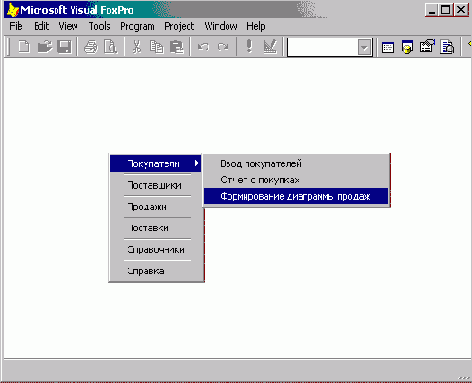The image size is (472, 383).
Task: Click the Modify Form ruler icon
Action: (270, 46)
